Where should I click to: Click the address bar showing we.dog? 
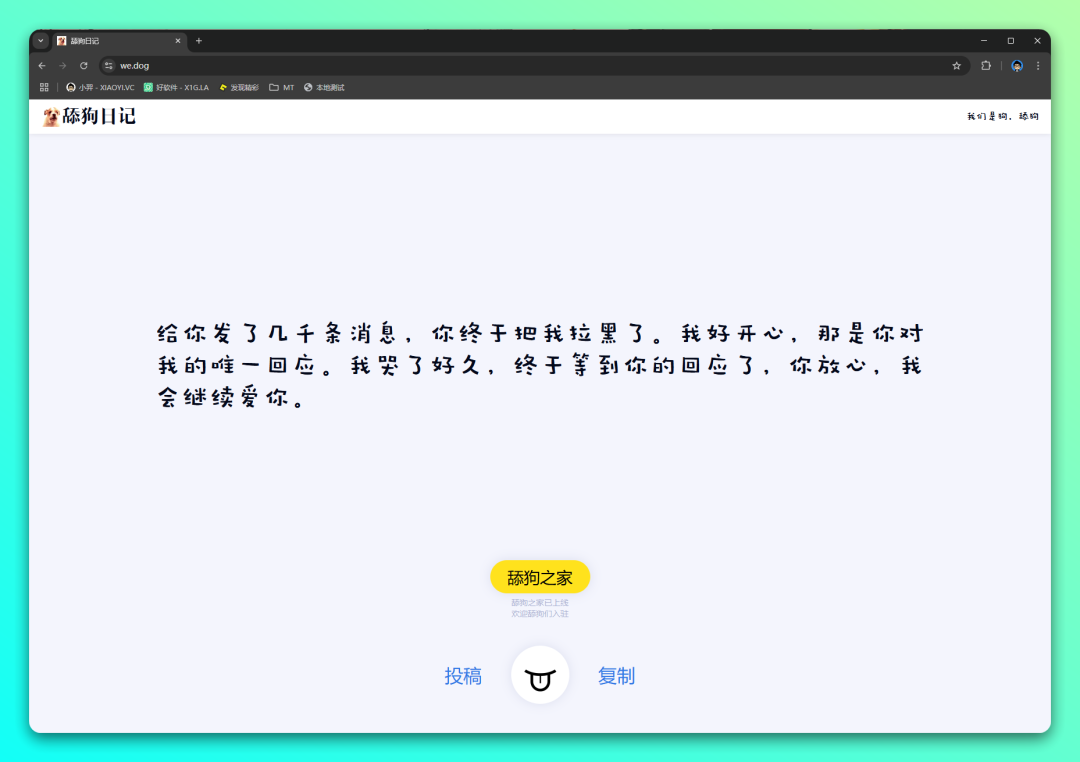click(534, 65)
